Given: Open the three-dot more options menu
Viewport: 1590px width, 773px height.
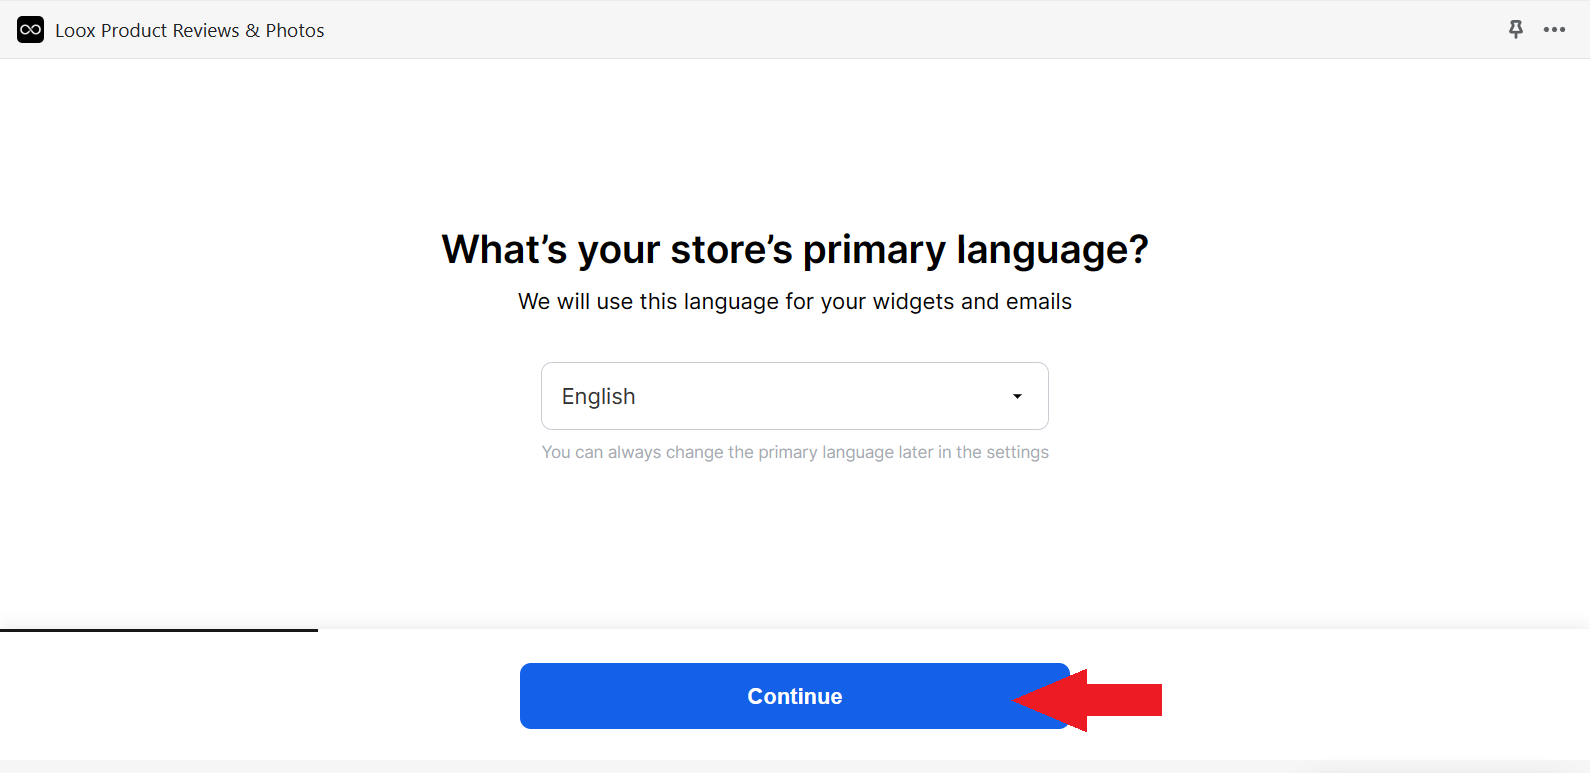Looking at the screenshot, I should click(x=1554, y=30).
